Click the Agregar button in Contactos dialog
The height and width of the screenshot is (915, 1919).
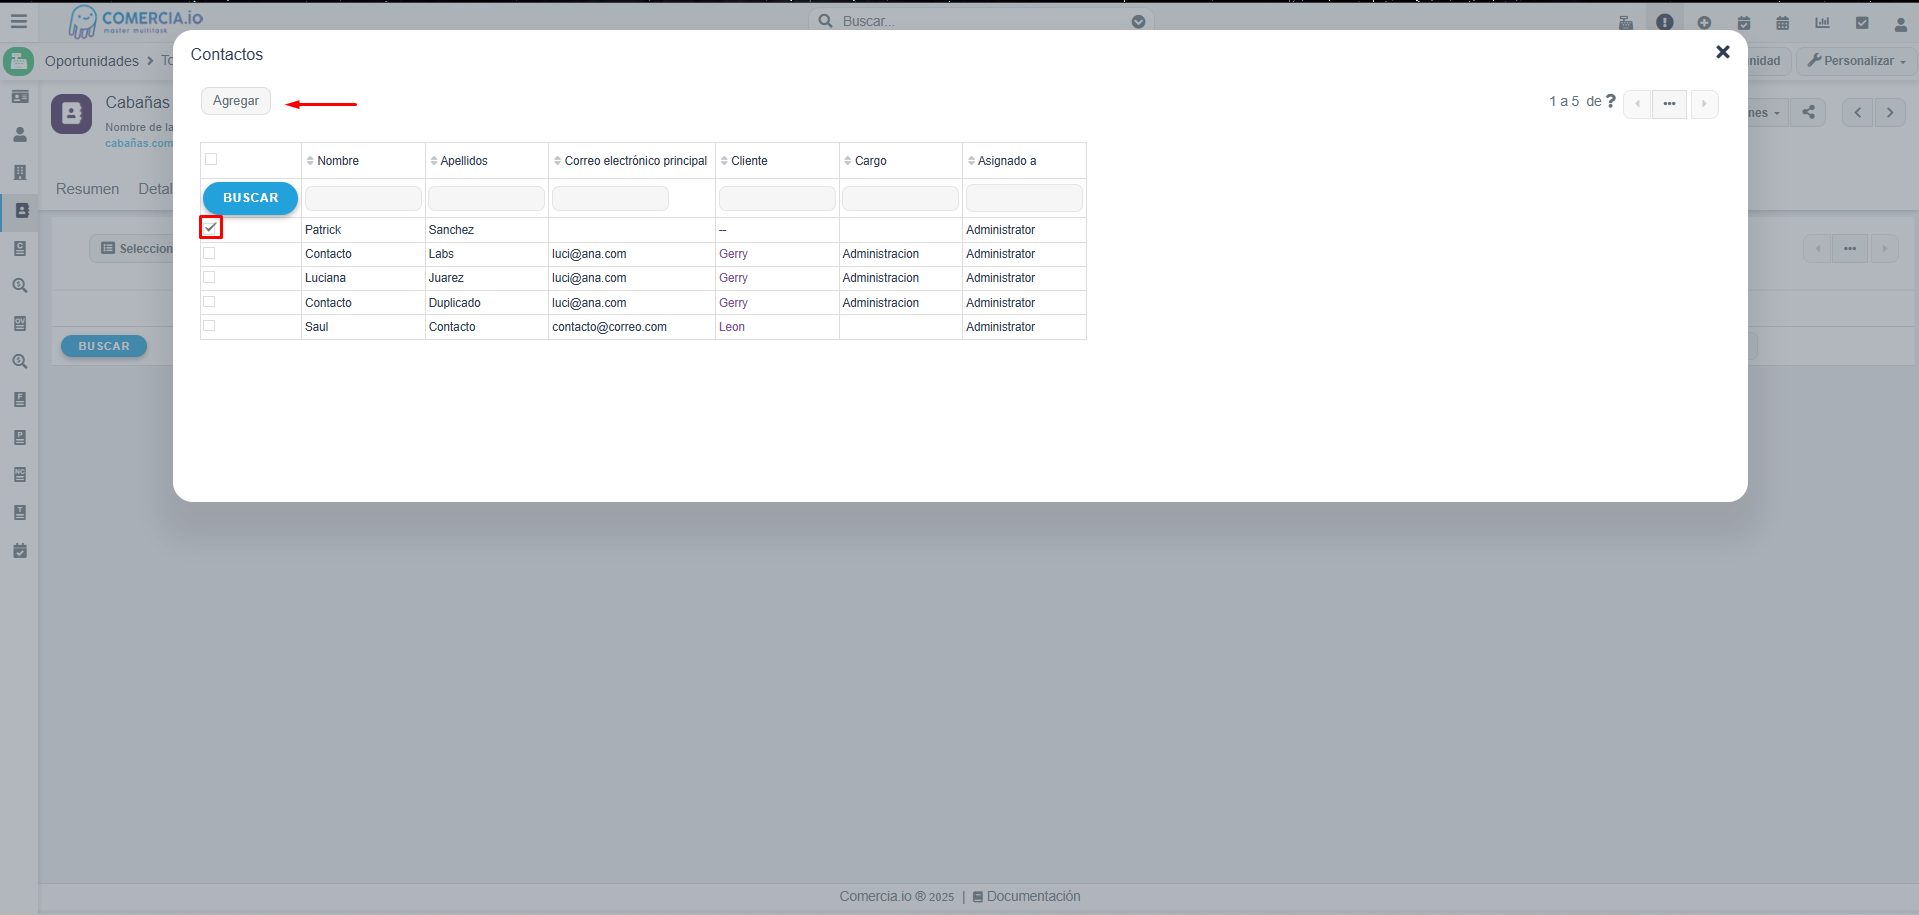click(x=235, y=101)
